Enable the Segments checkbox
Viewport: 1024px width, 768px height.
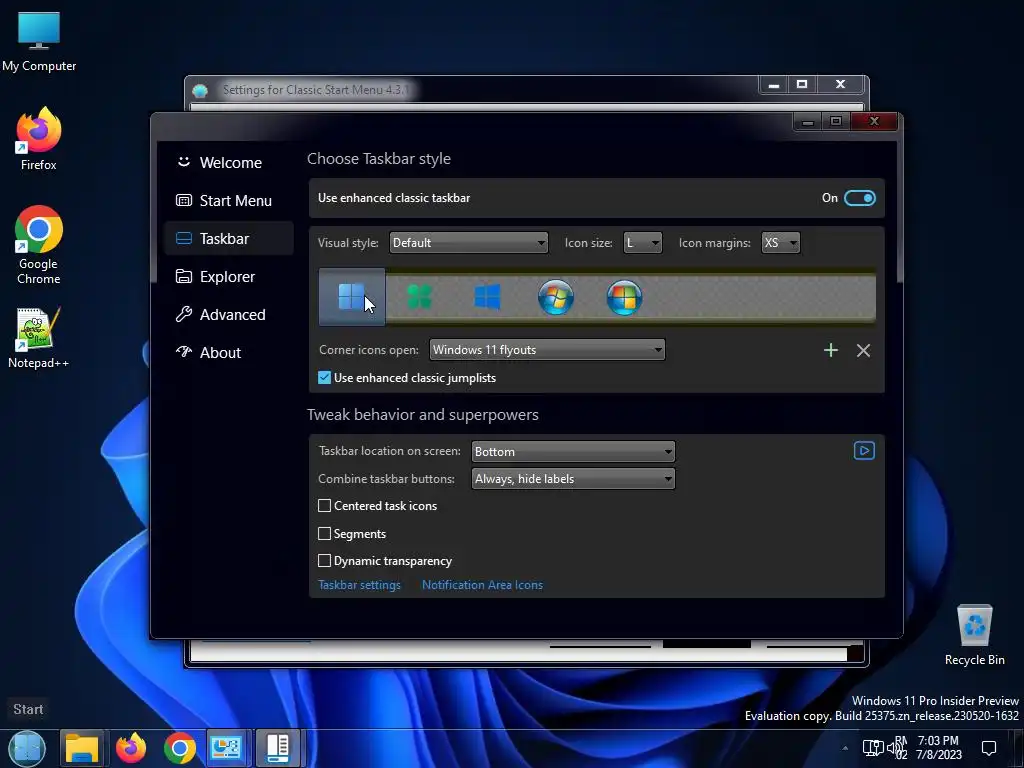[x=325, y=534]
